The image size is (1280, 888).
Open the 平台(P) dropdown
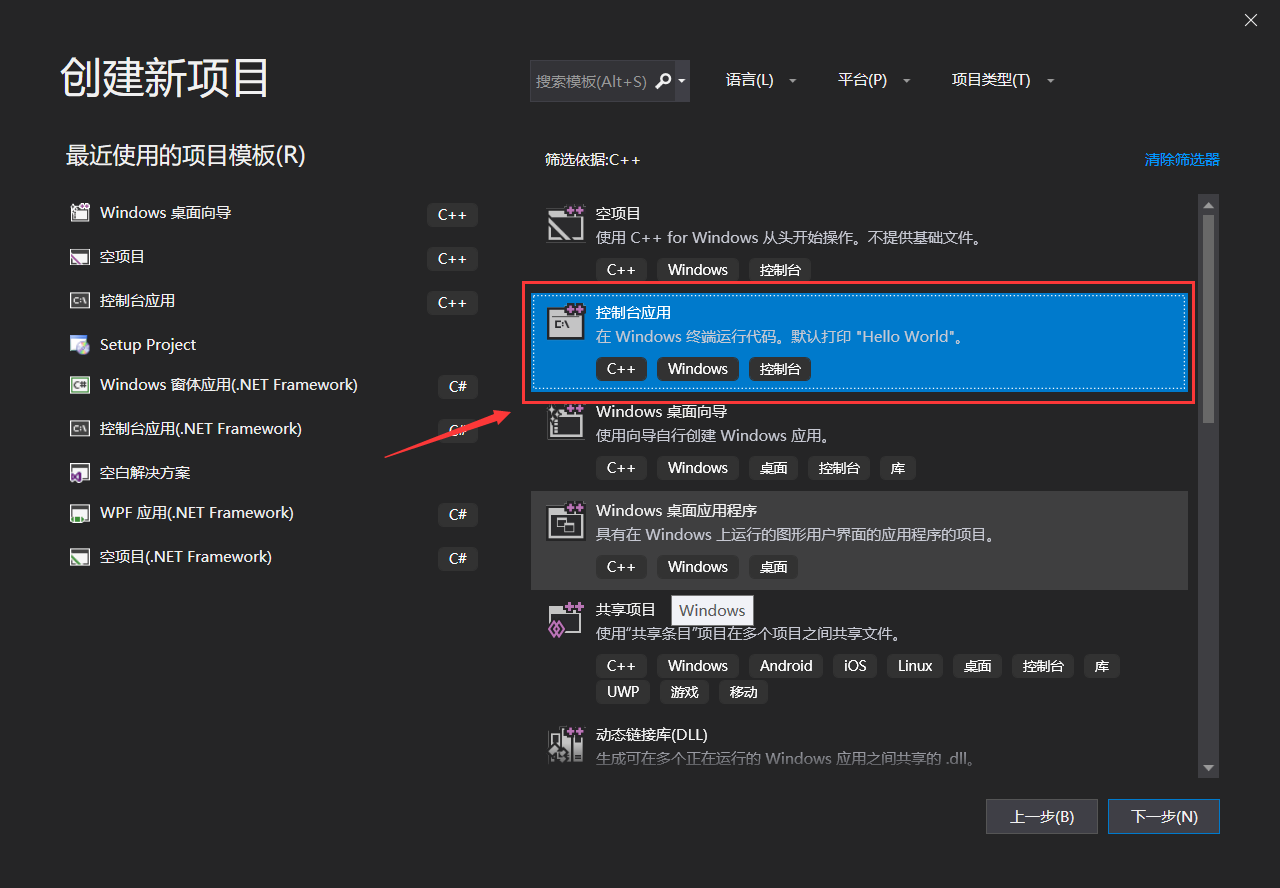[873, 80]
